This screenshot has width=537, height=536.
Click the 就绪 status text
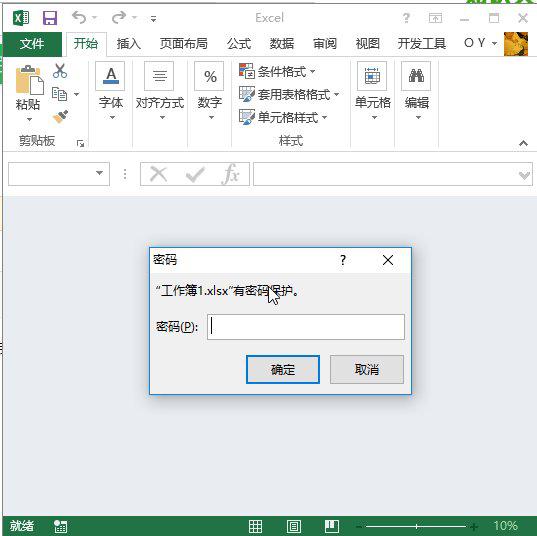point(22,526)
